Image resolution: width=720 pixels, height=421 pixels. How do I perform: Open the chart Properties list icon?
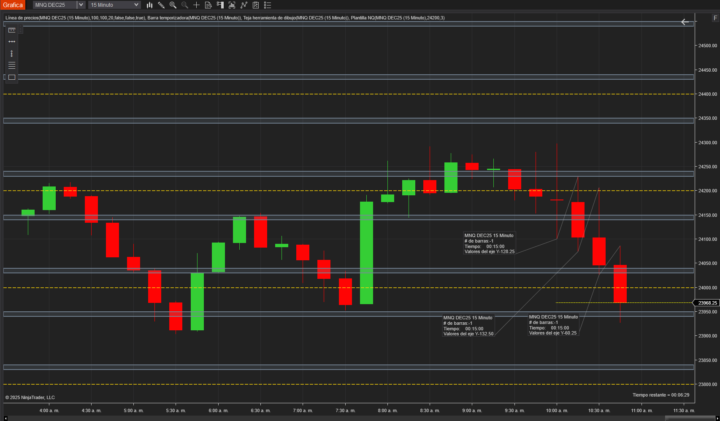268,5
